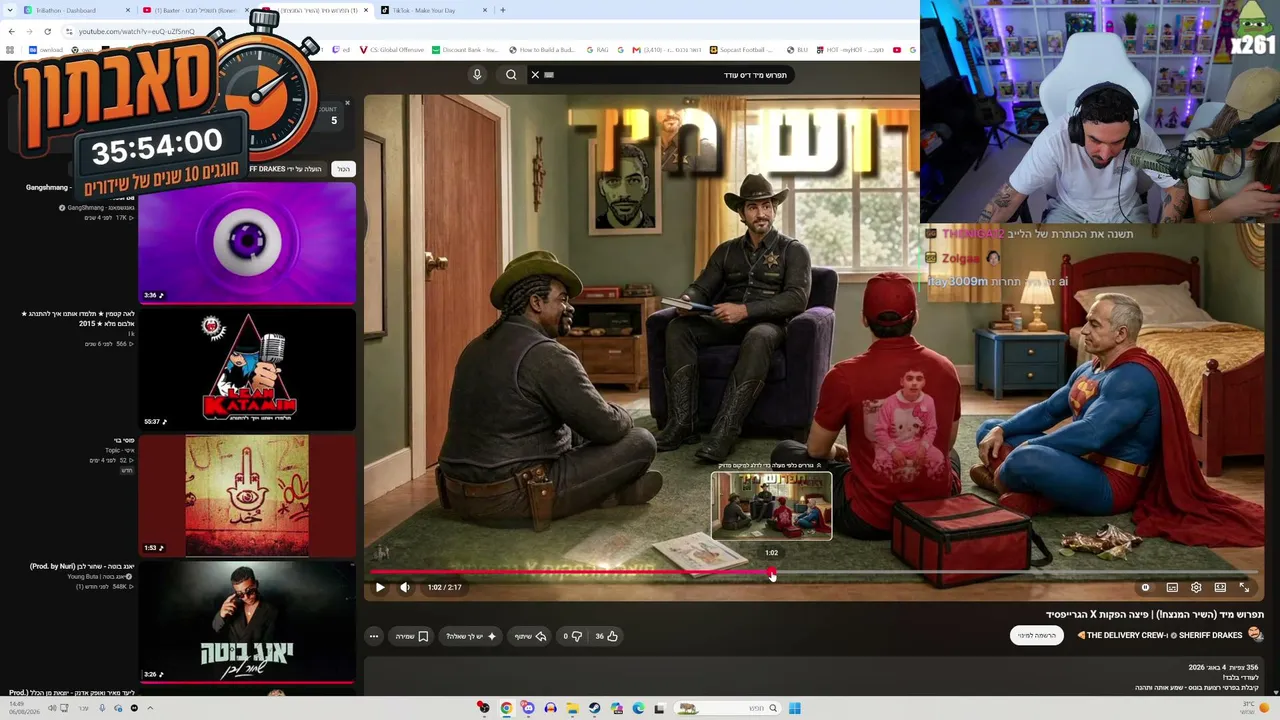Open the purple eye video thumbnail

click(247, 243)
